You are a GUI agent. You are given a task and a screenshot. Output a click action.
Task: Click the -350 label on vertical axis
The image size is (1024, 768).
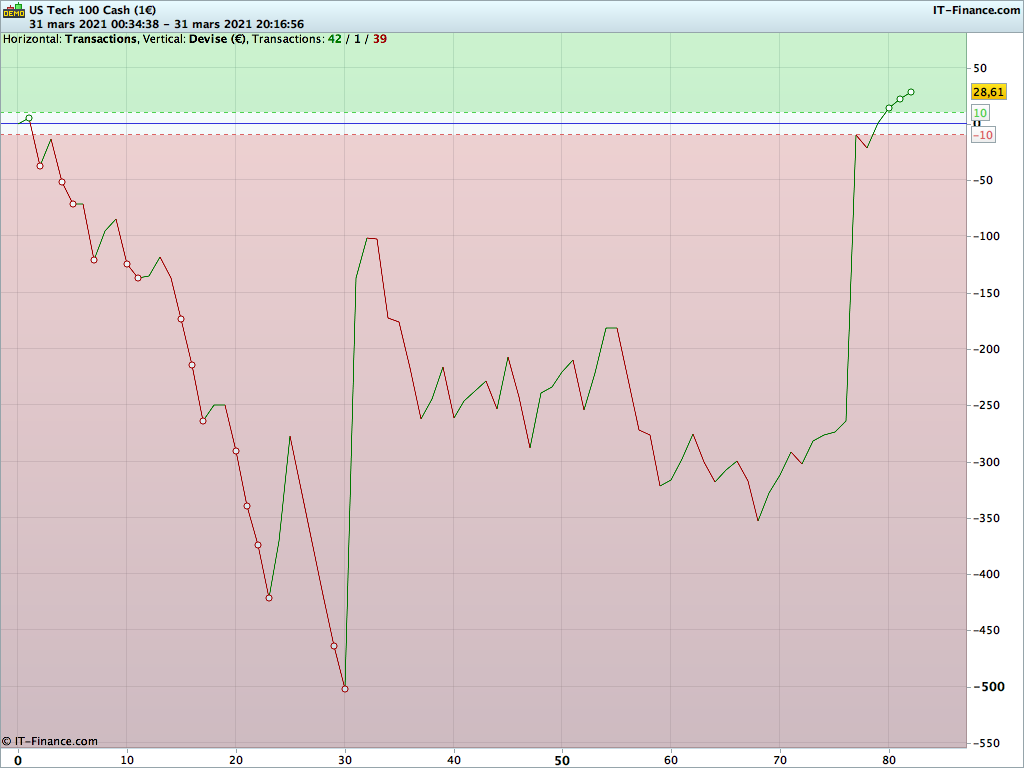pyautogui.click(x=986, y=518)
